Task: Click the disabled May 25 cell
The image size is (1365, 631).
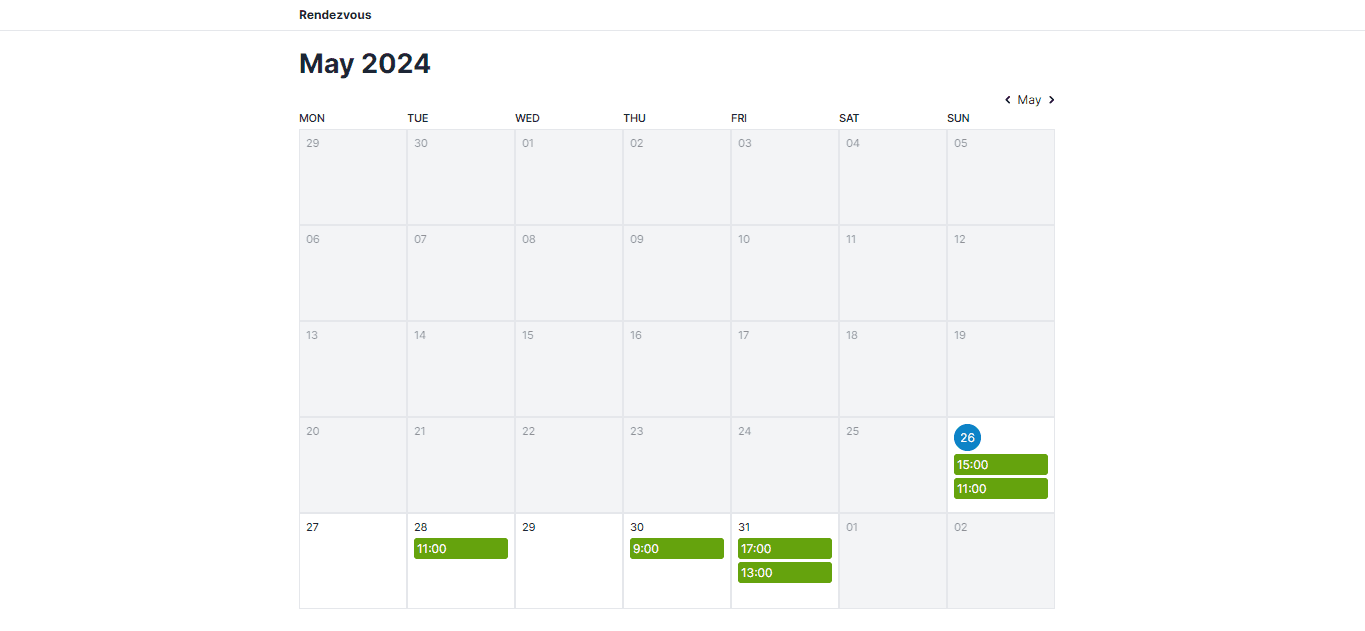Action: (x=893, y=465)
